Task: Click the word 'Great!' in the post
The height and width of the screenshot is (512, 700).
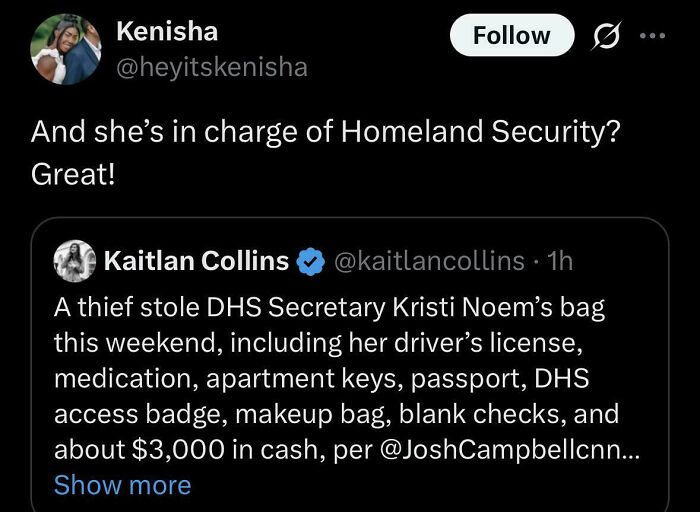Action: (73, 175)
